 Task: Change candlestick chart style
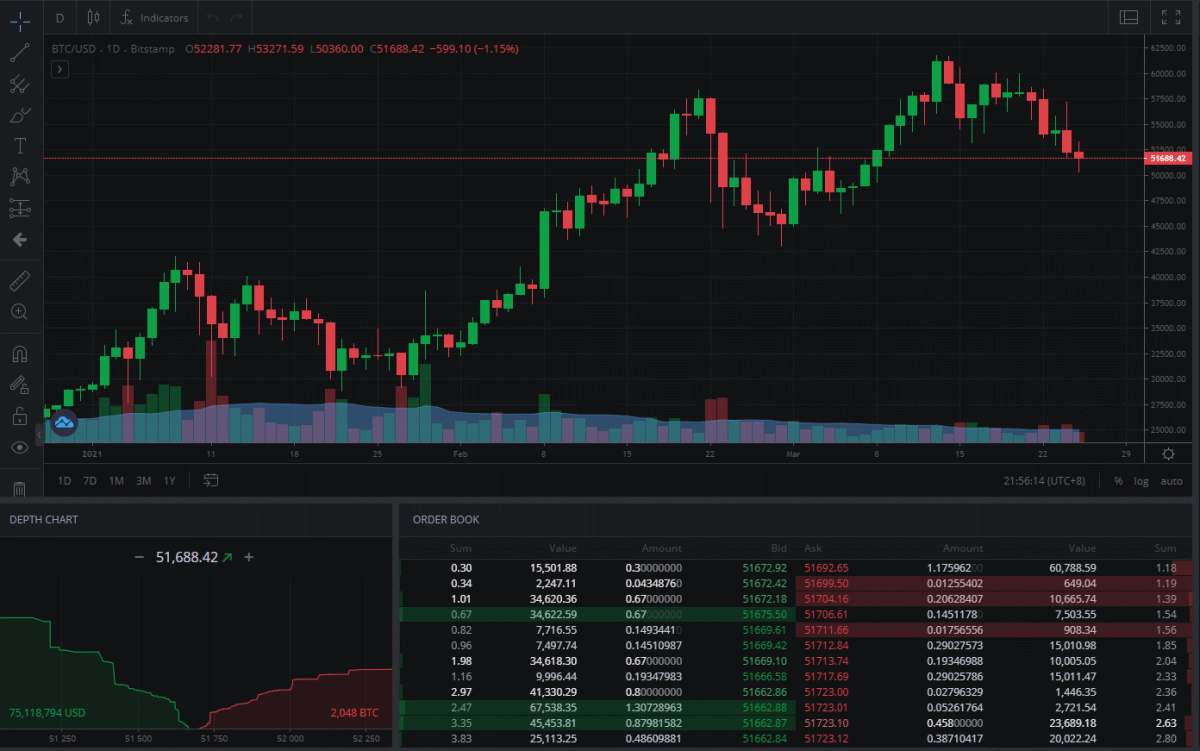click(93, 18)
